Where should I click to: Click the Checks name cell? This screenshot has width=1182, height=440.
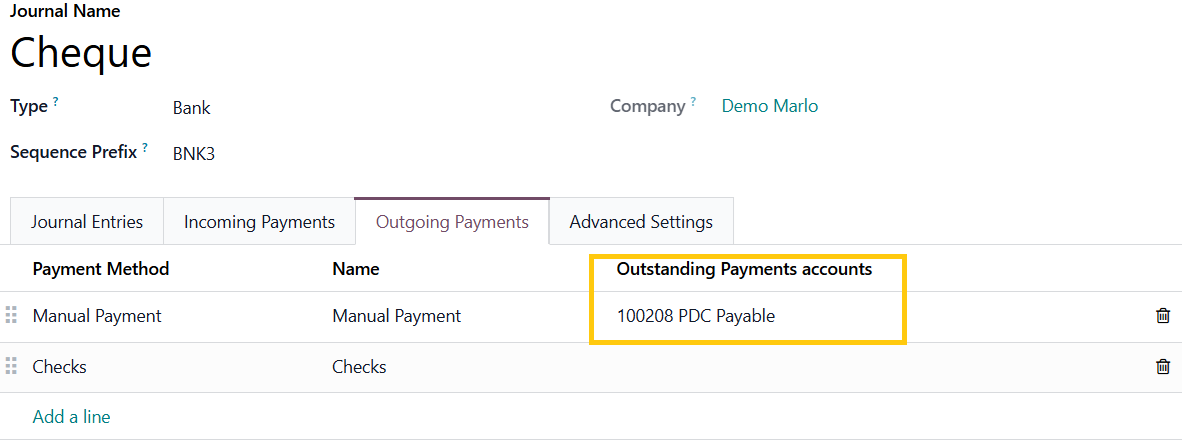click(359, 367)
